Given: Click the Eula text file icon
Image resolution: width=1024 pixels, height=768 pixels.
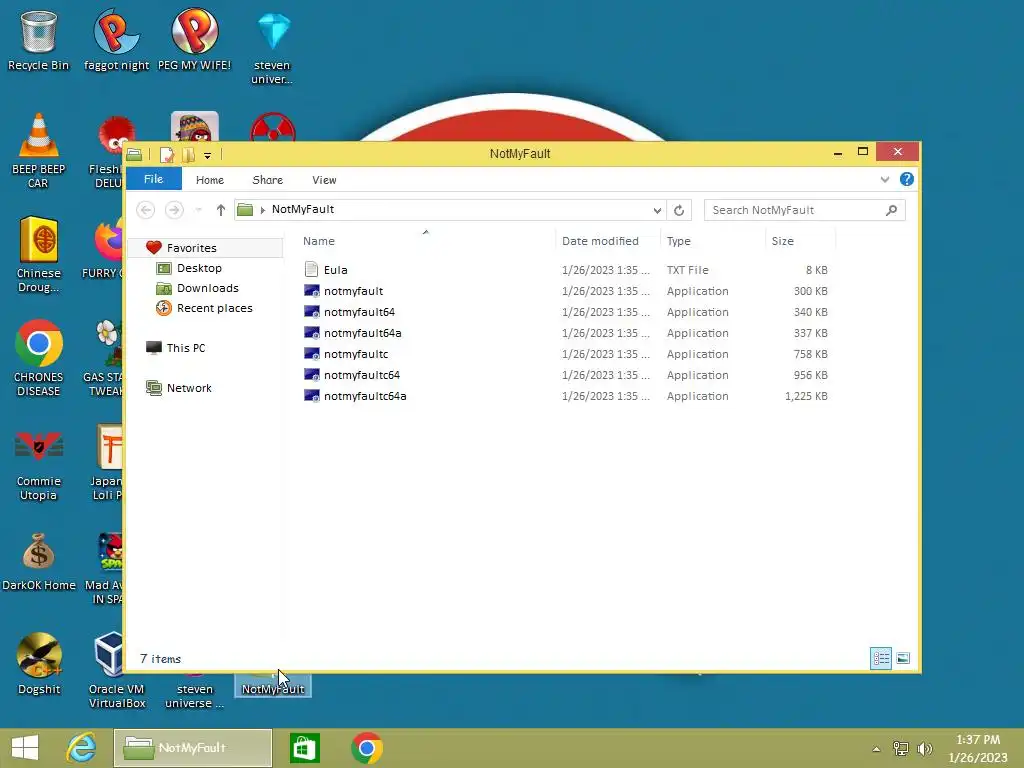Looking at the screenshot, I should click(x=312, y=270).
